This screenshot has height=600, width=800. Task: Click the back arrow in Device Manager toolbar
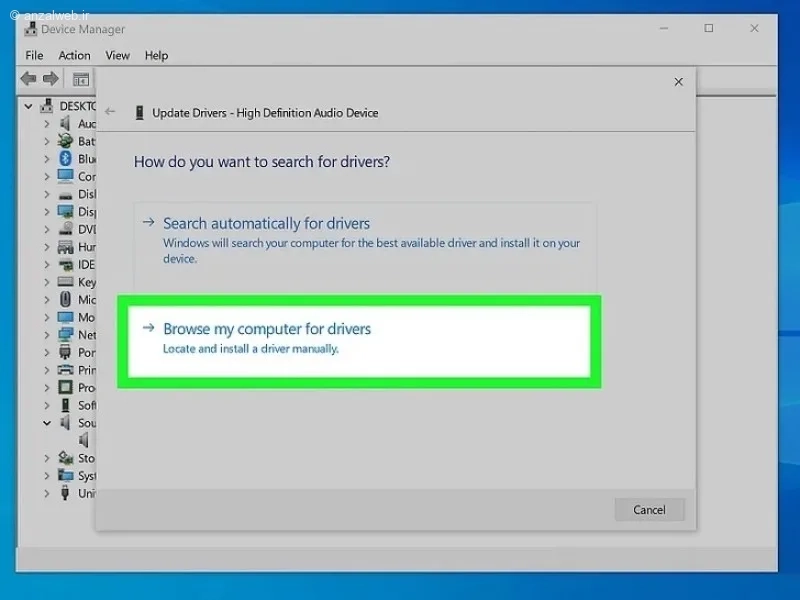pos(29,79)
